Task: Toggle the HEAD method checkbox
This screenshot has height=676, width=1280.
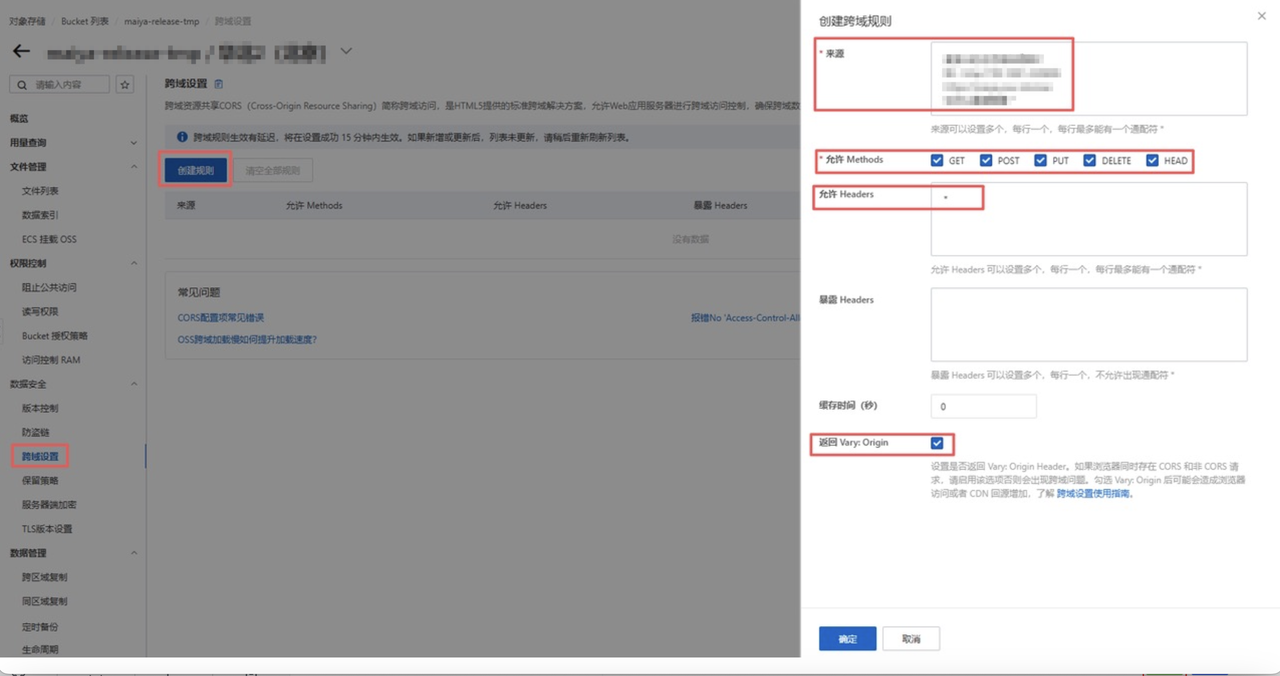Action: pyautogui.click(x=1152, y=160)
